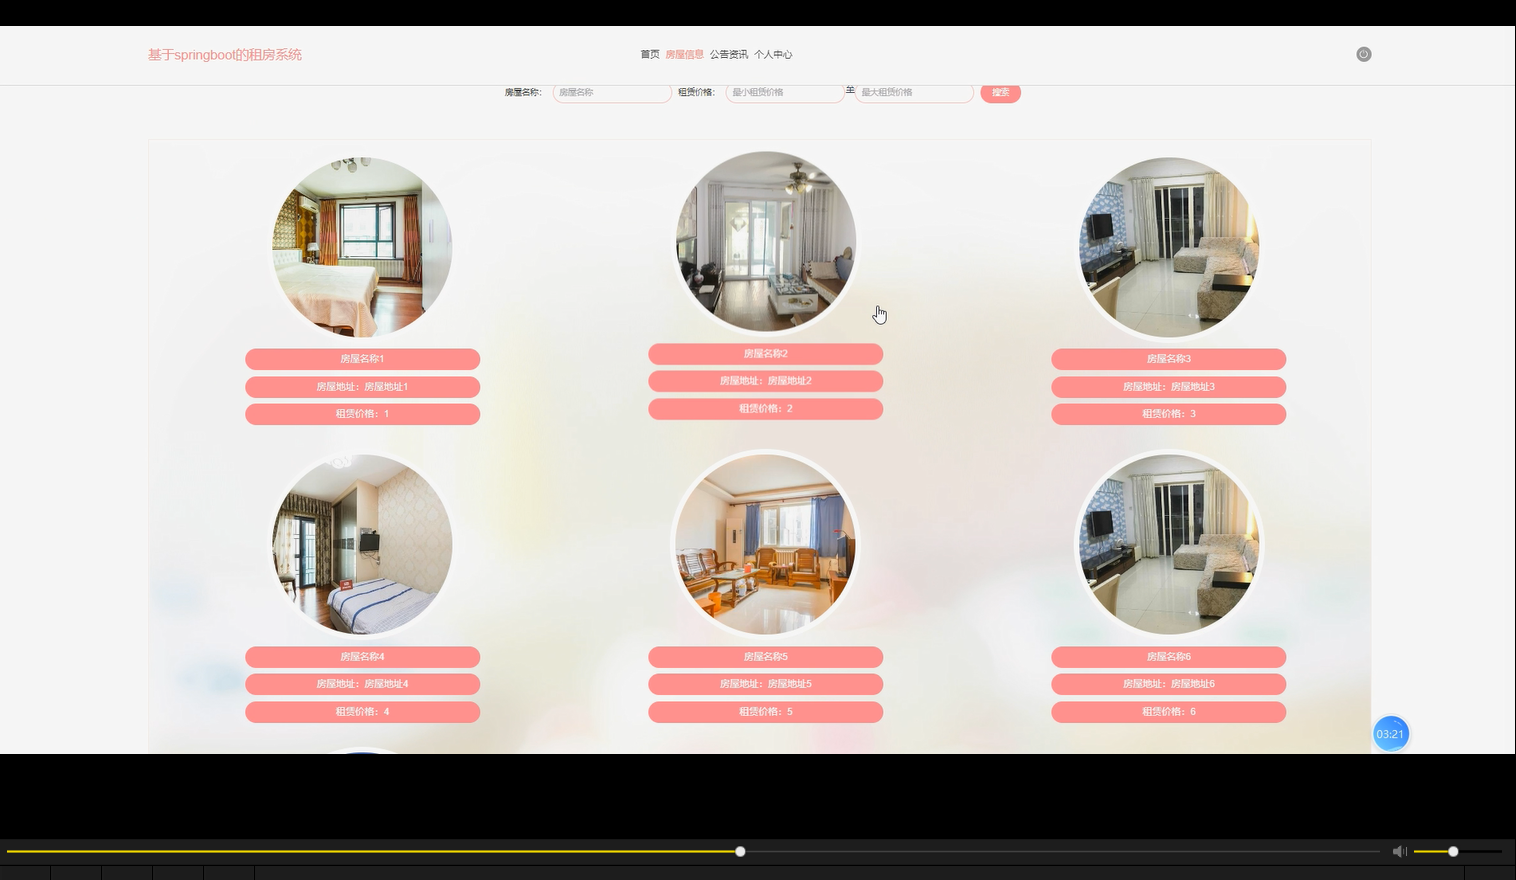Open the photo of 房屋名称5

pyautogui.click(x=766, y=544)
